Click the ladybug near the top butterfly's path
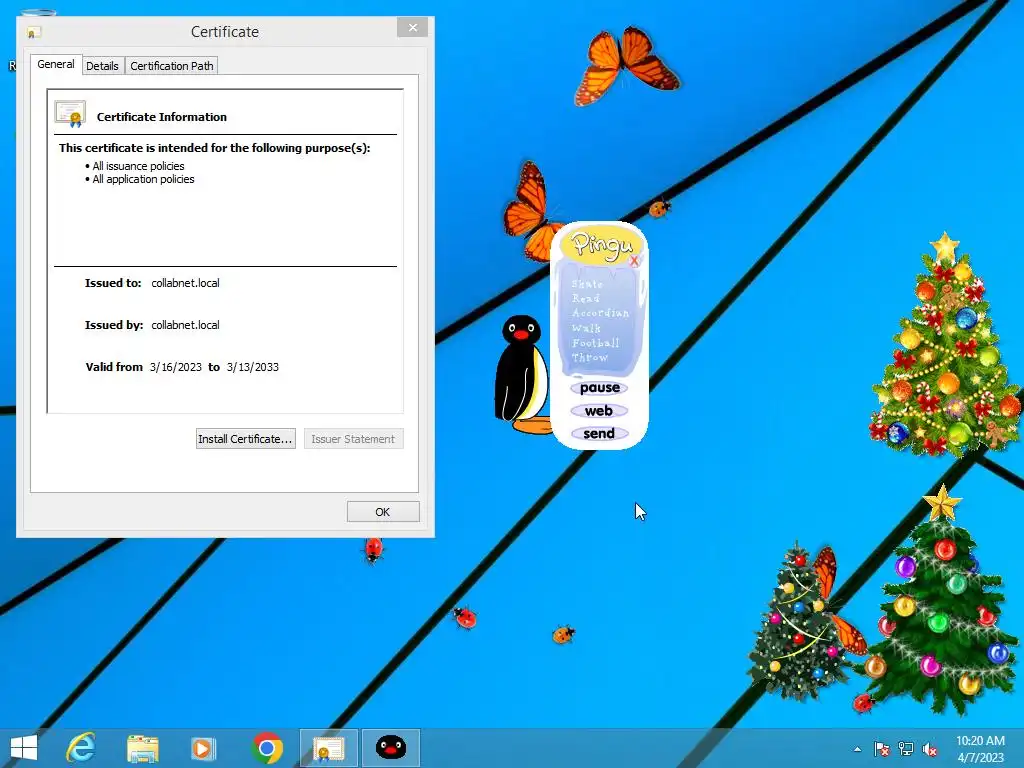1024x768 pixels. (660, 208)
